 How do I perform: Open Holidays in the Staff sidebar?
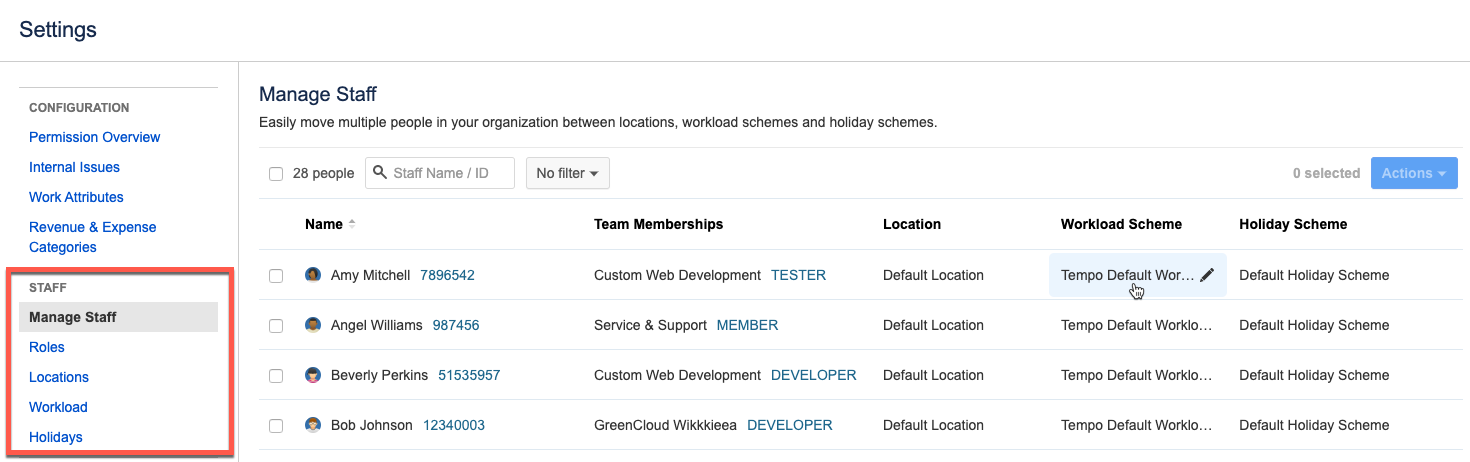(x=56, y=437)
